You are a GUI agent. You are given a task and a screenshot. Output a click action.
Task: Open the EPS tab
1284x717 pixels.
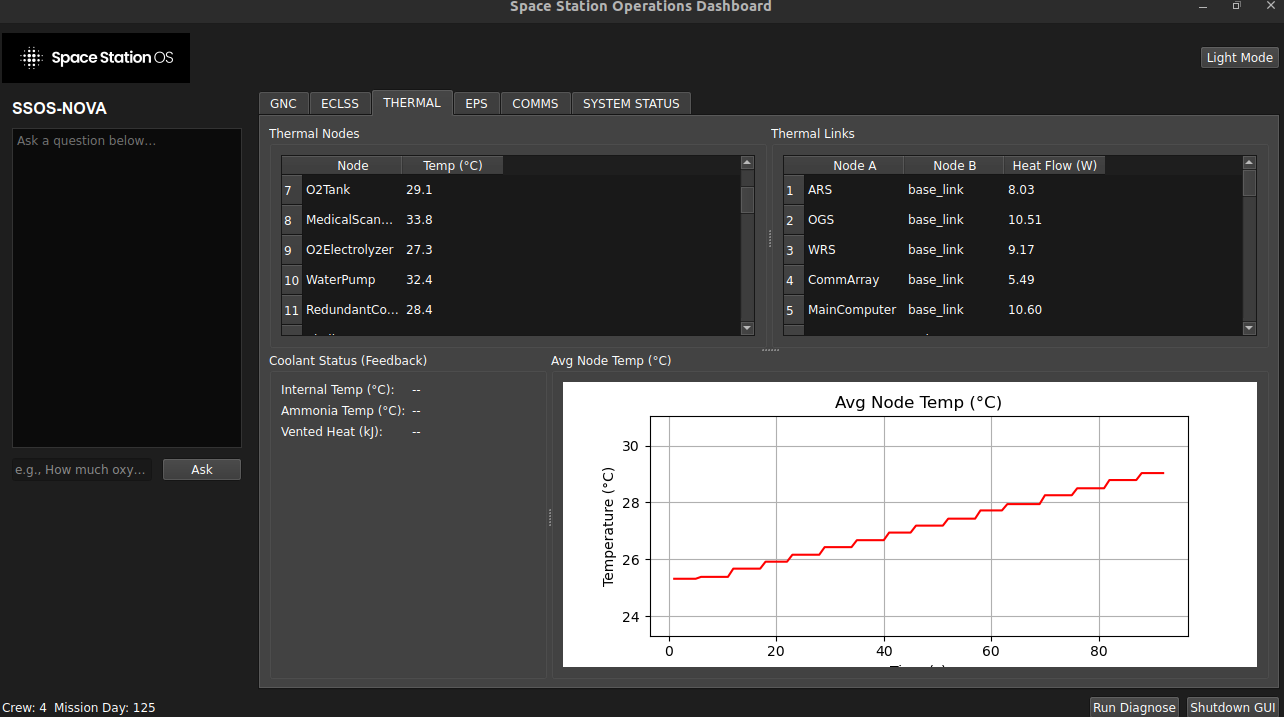[x=476, y=102]
